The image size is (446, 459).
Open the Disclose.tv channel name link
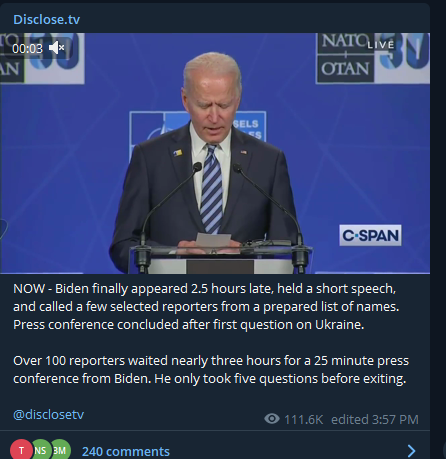[46, 20]
